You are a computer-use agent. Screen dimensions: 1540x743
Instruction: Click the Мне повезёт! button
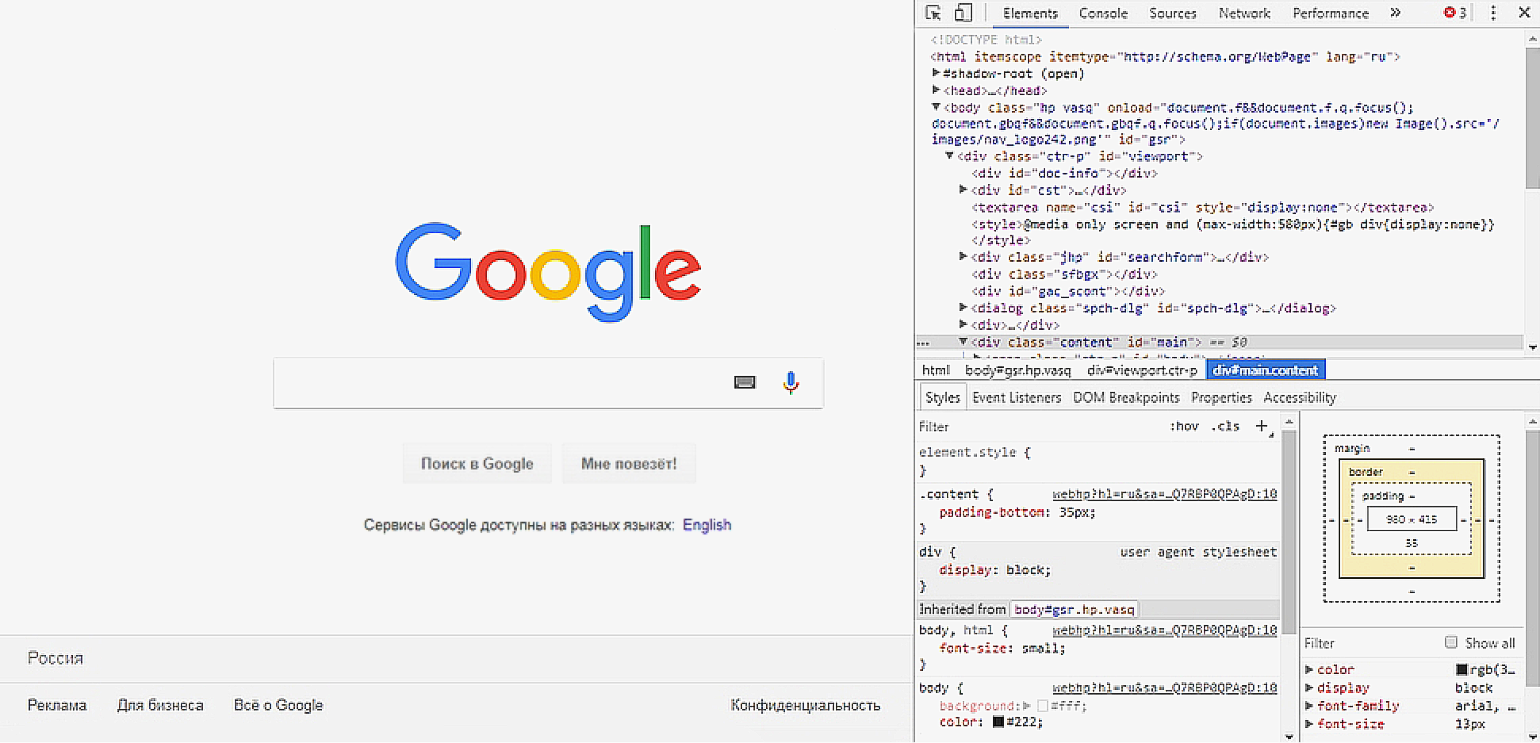(x=629, y=464)
